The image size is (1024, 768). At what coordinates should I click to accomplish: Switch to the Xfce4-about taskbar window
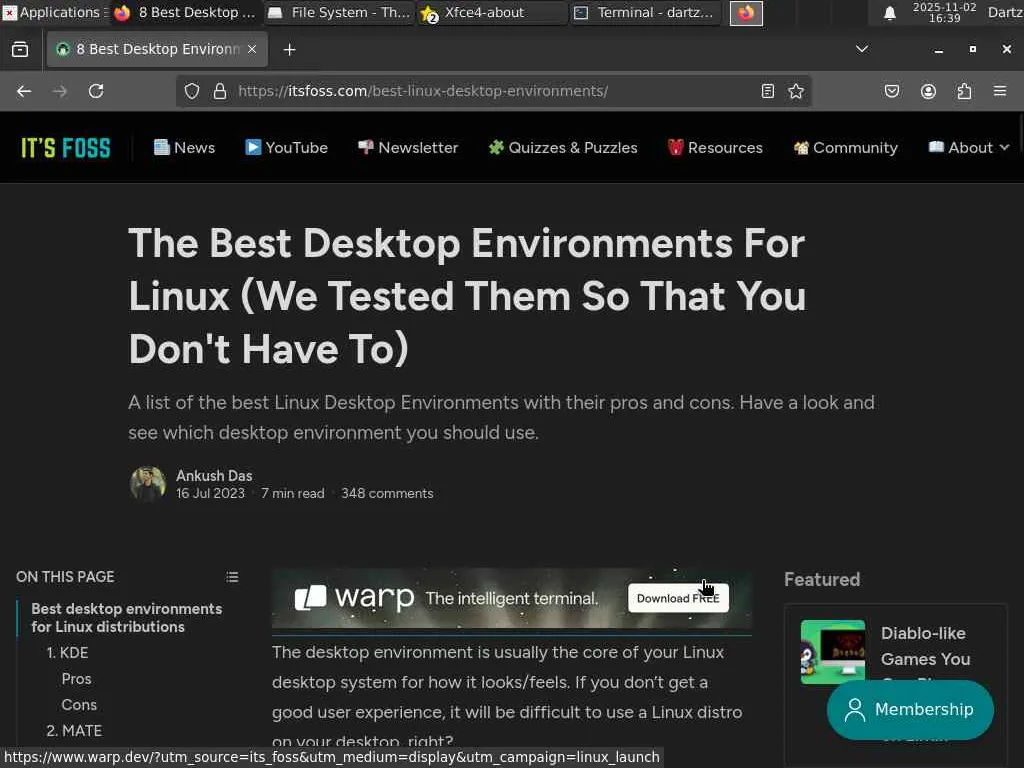click(x=492, y=12)
